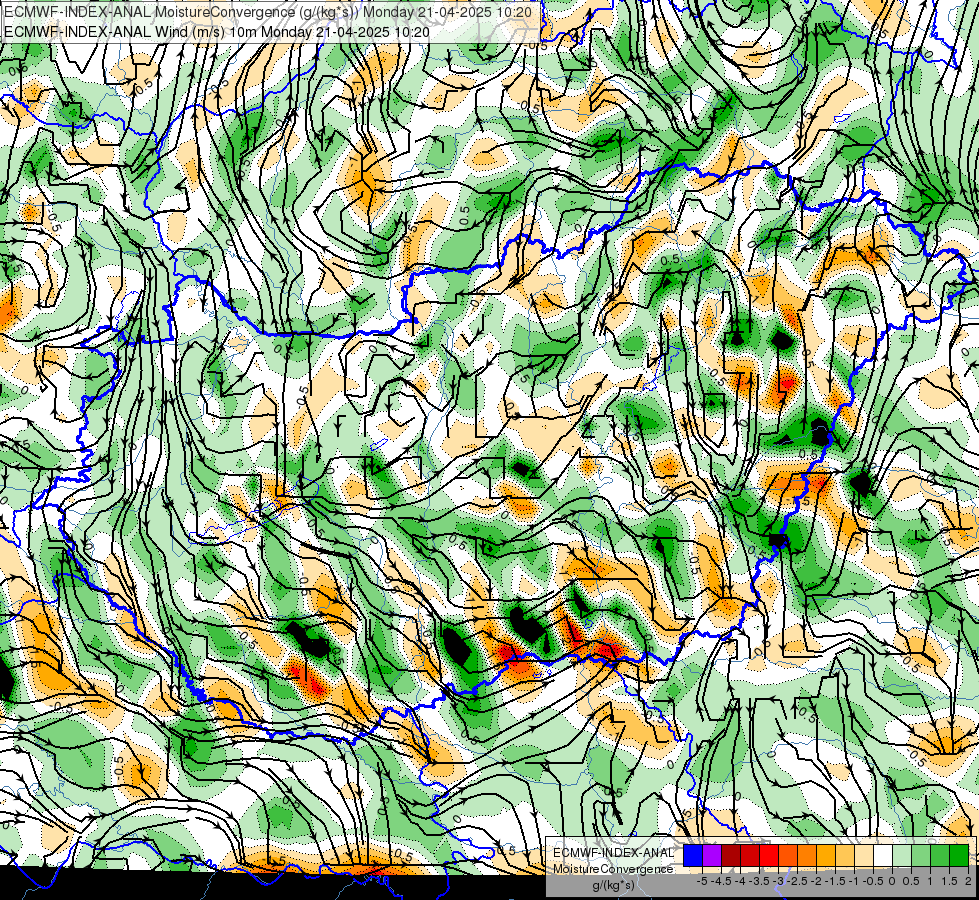Click the -3 legend tick label
Screen dimensions: 979x900
coord(779,881)
